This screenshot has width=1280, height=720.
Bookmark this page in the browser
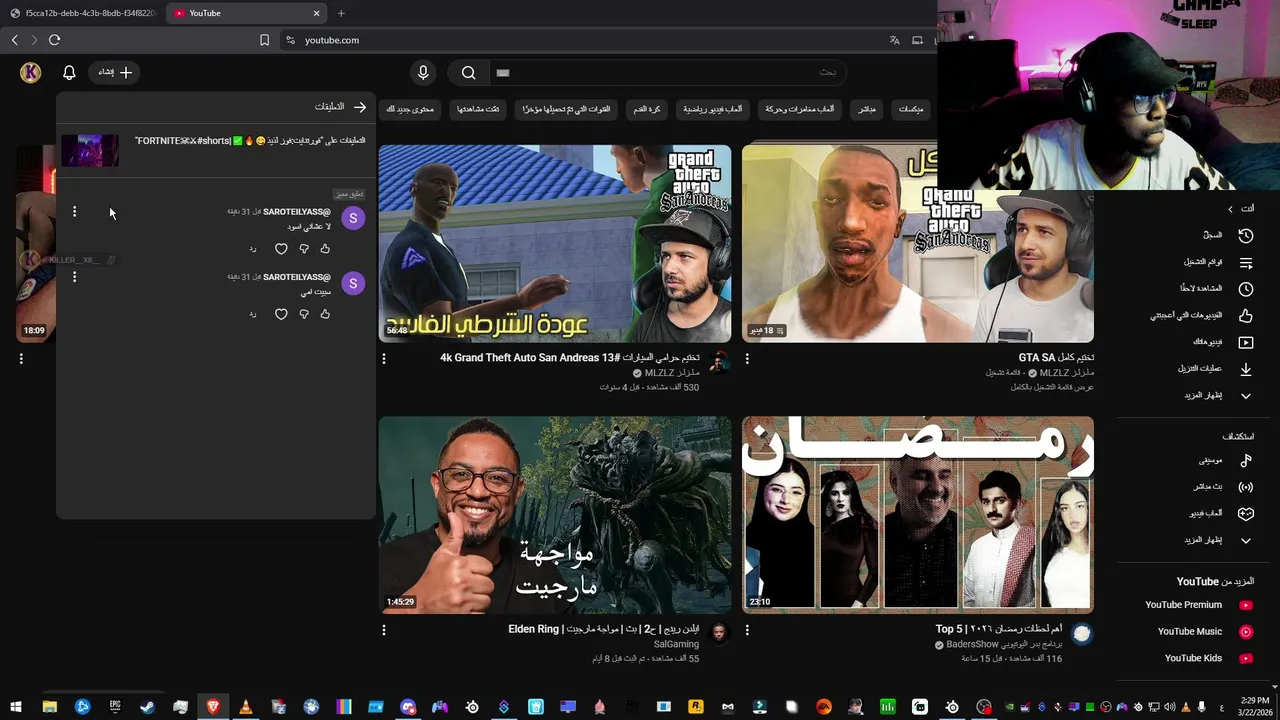click(x=264, y=40)
